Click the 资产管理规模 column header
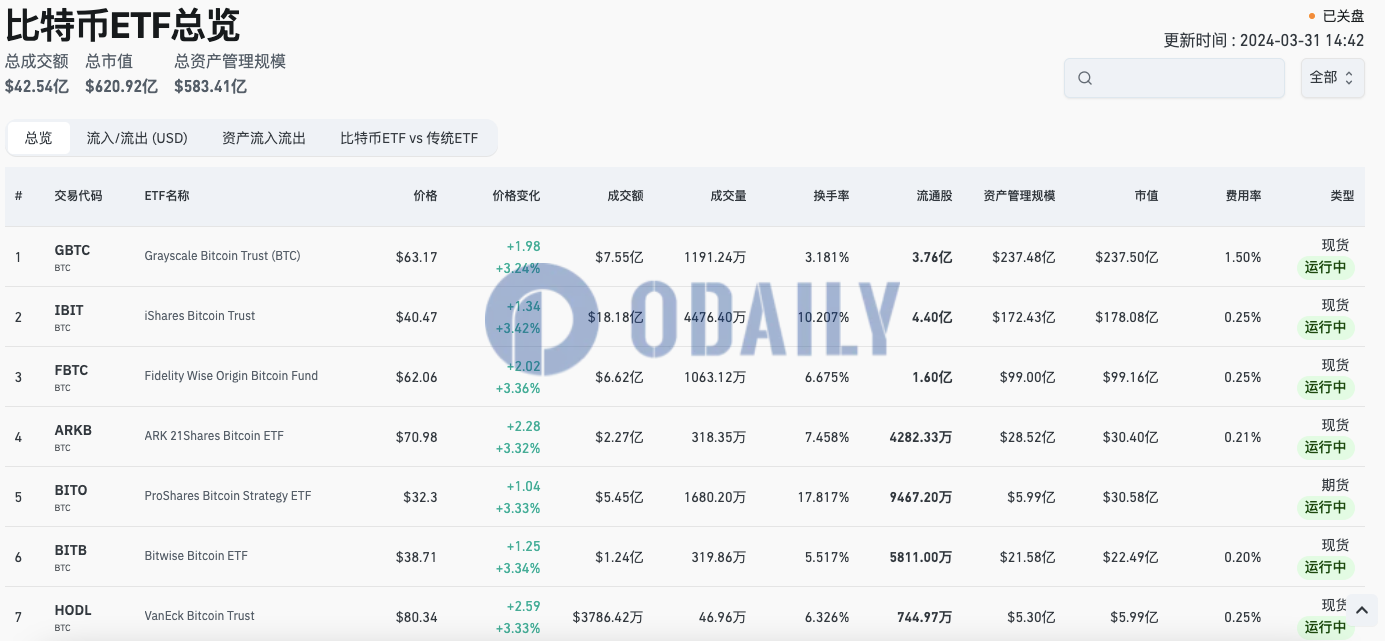Screen dimensions: 1385x641 [x=1019, y=196]
